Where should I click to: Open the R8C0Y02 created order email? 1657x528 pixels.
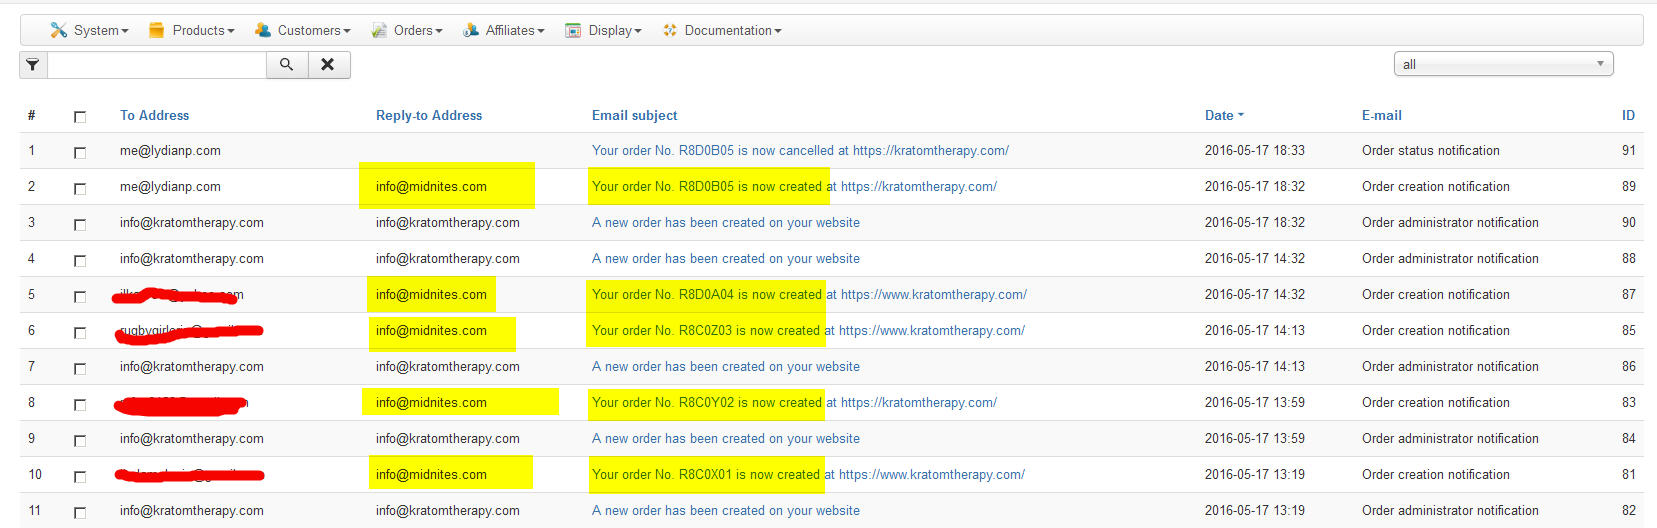coord(794,402)
